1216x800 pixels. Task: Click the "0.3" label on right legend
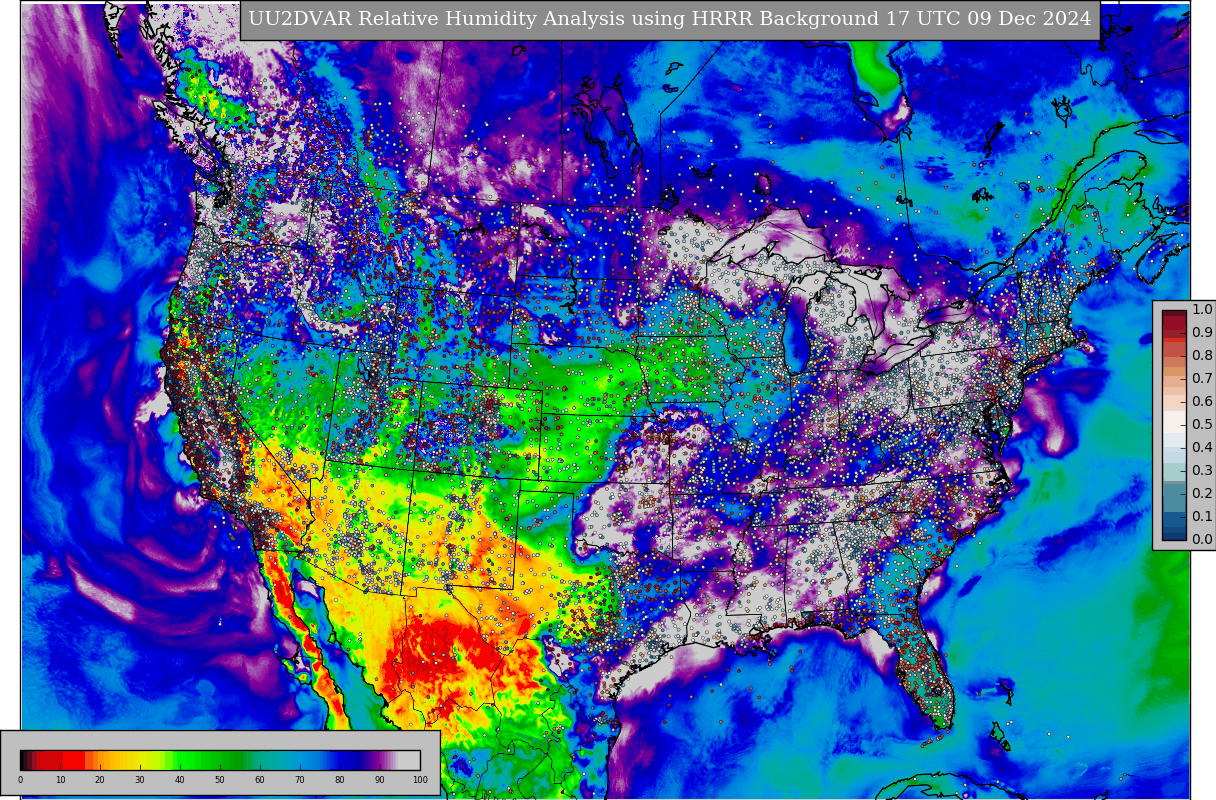pyautogui.click(x=1202, y=471)
